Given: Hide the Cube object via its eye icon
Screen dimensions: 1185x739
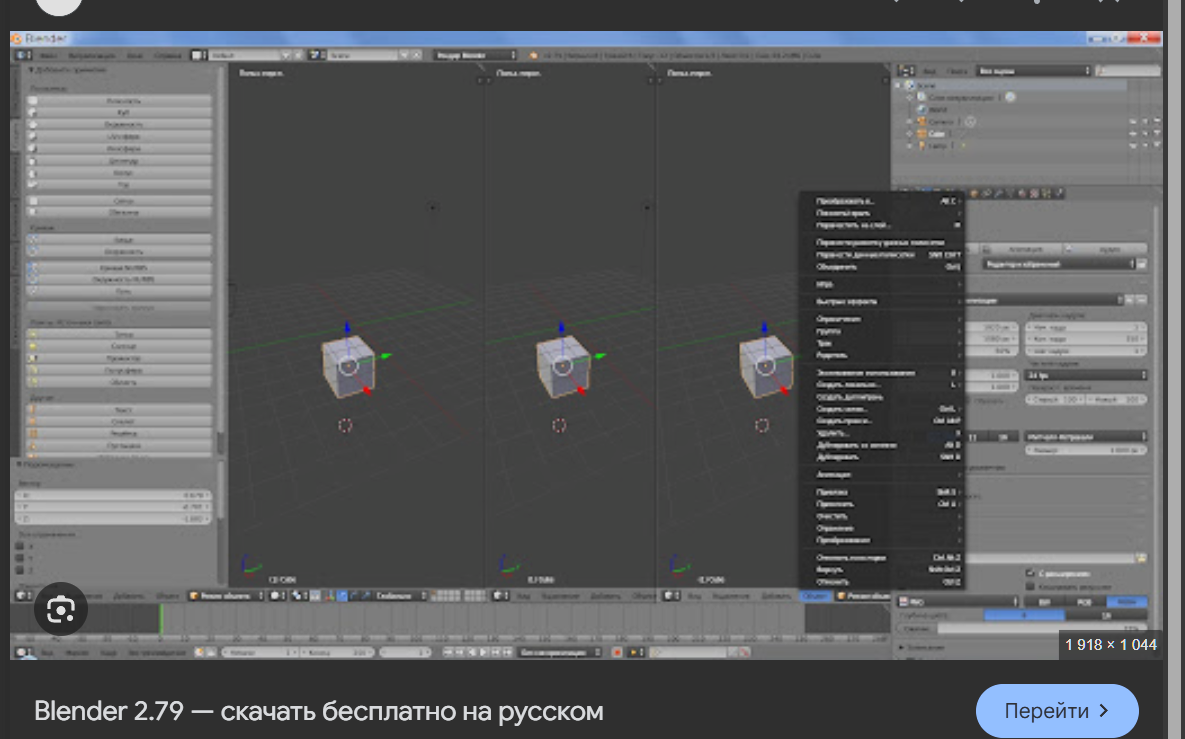Looking at the screenshot, I should 1133,134.
